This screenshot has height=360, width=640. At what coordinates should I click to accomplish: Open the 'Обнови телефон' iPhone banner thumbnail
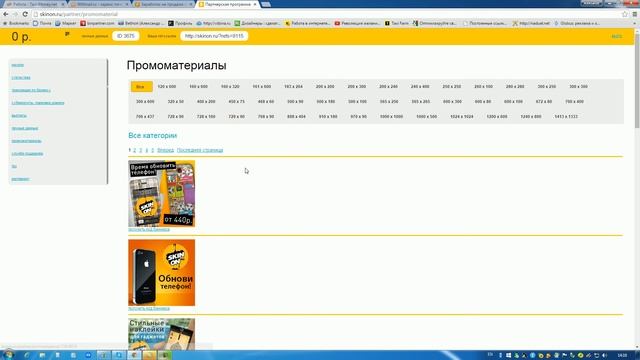pyautogui.click(x=162, y=273)
